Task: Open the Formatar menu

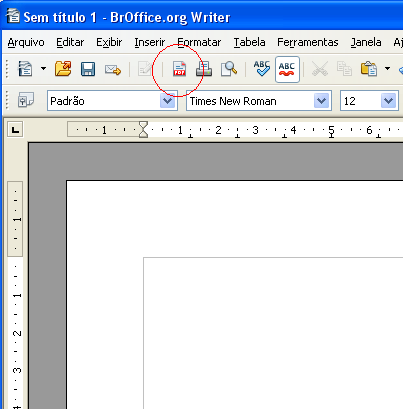Action: point(199,42)
